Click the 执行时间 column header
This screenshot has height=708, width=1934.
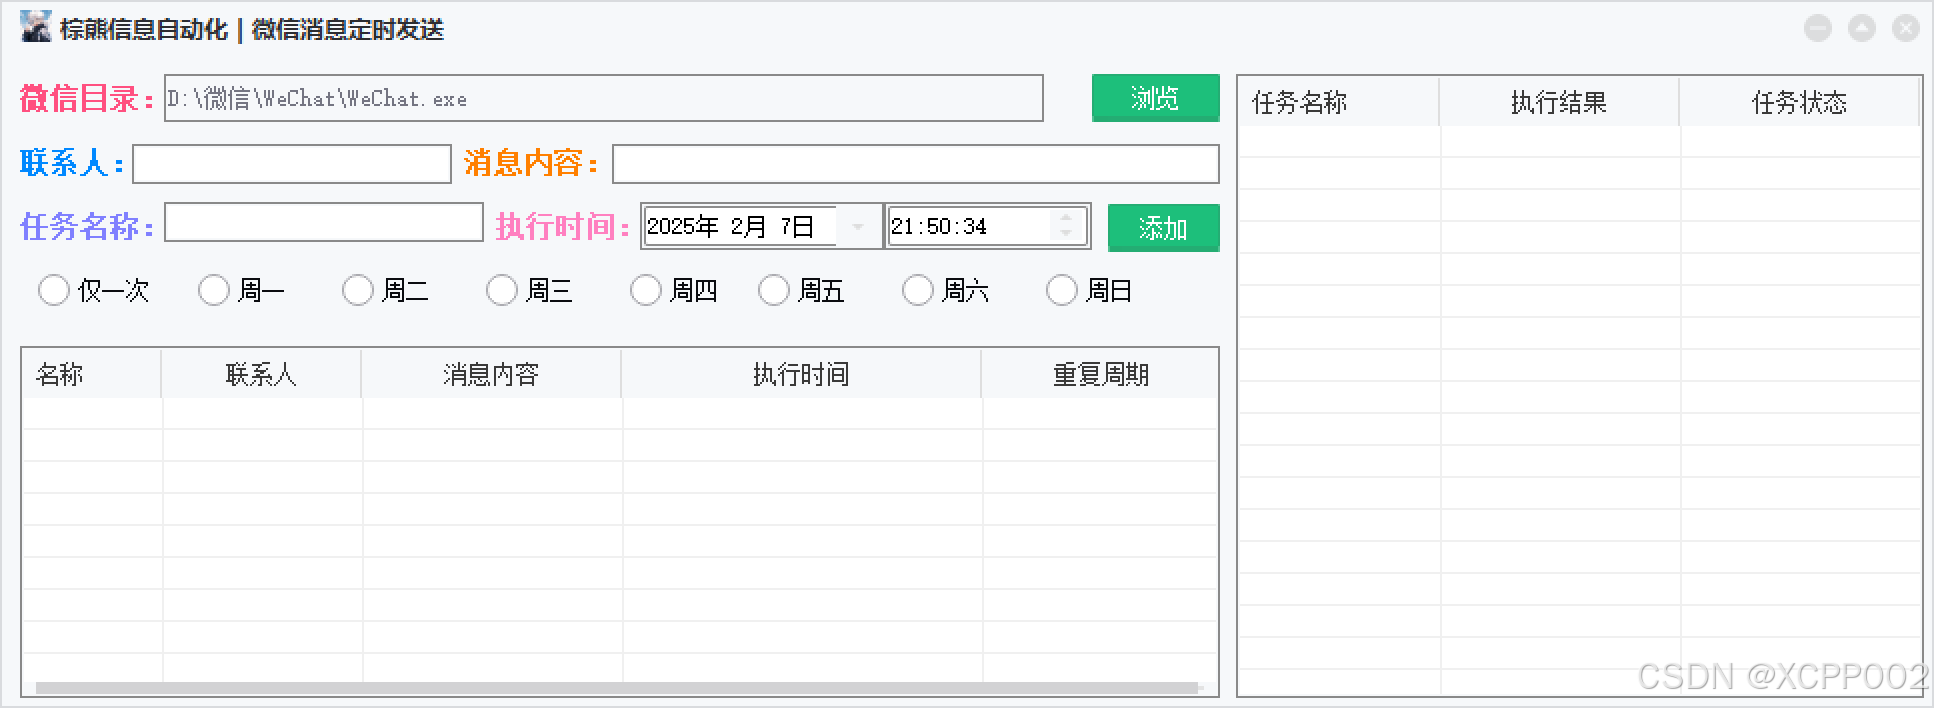[x=801, y=374]
